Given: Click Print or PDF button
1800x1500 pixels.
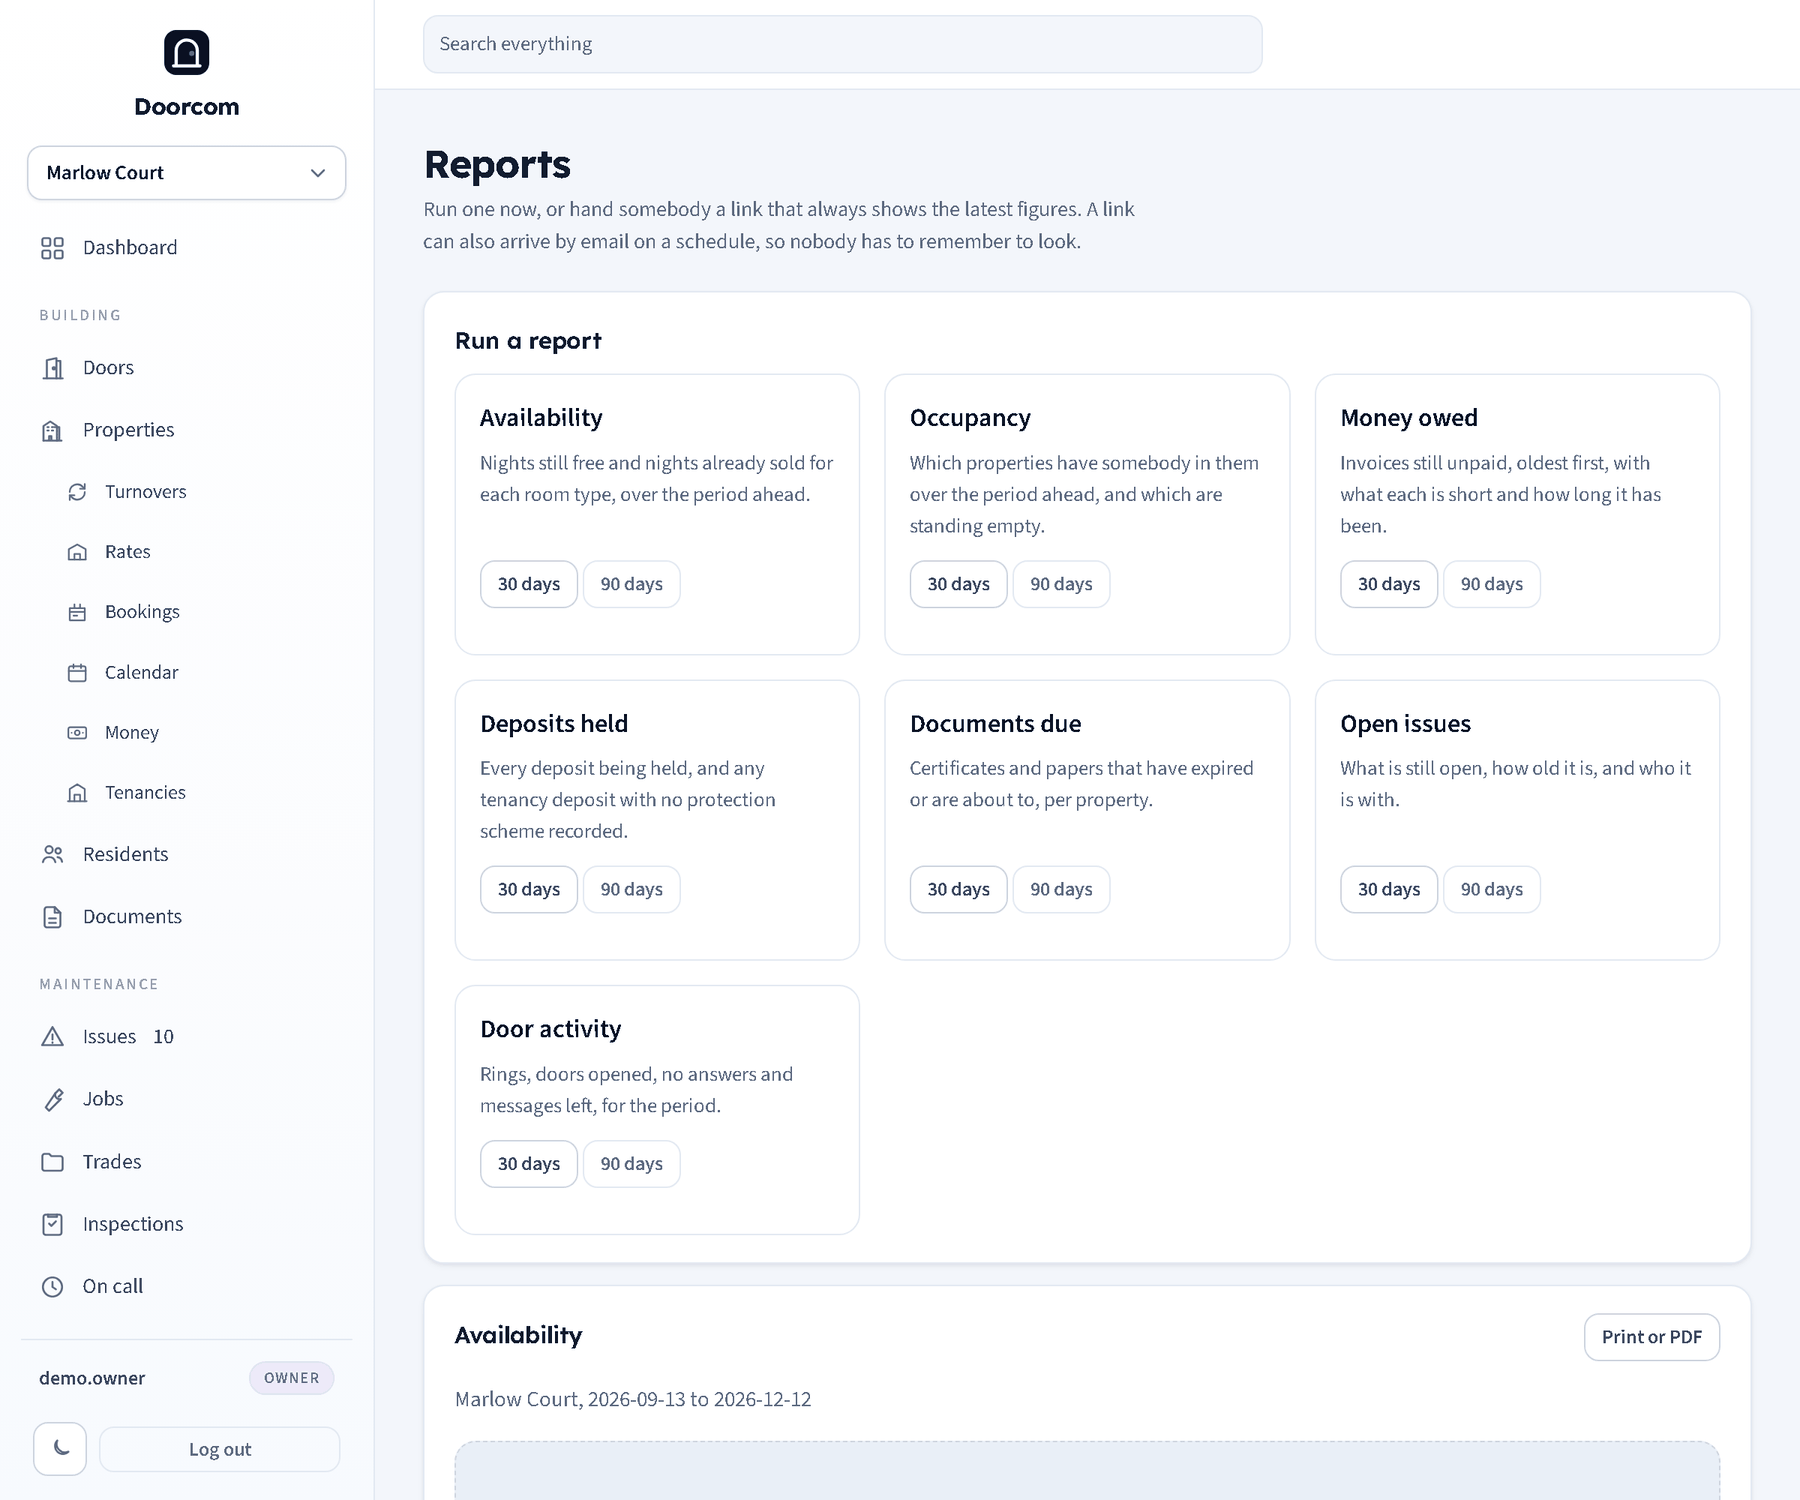Looking at the screenshot, I should (1651, 1337).
